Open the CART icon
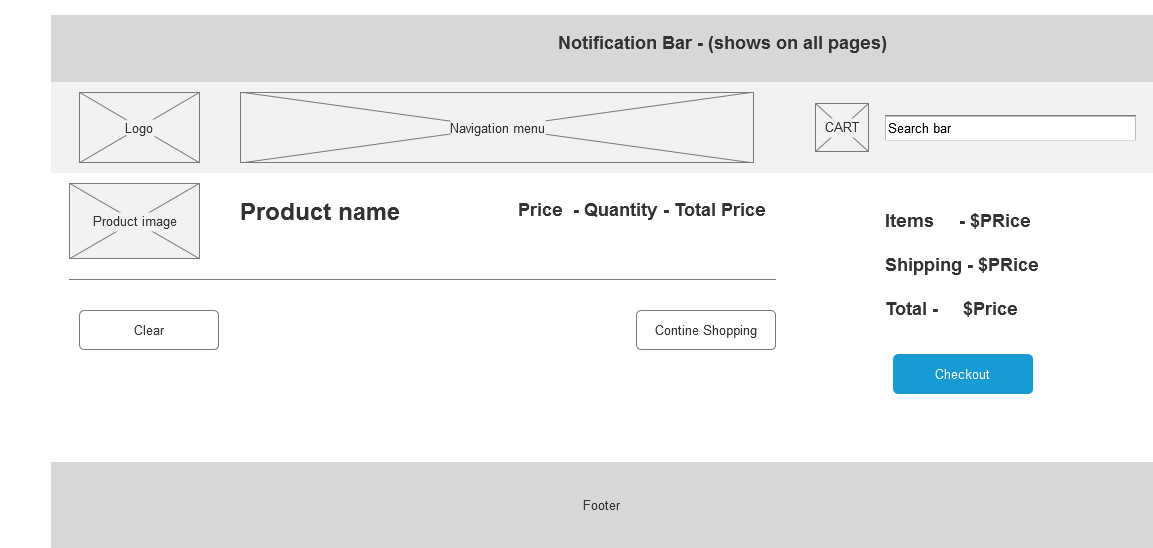This screenshot has width=1153, height=548. tap(842, 128)
